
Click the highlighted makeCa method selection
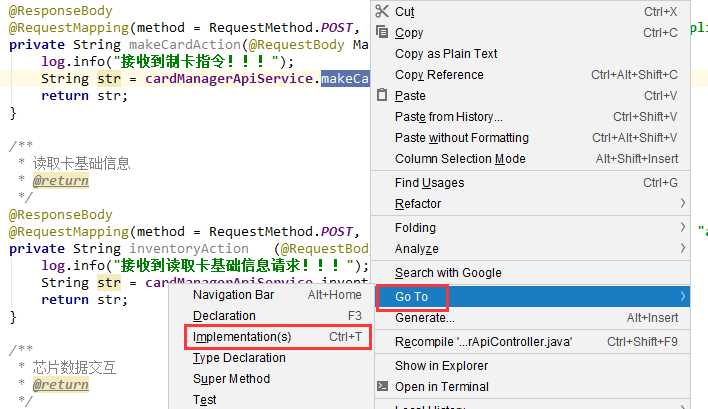coord(345,79)
